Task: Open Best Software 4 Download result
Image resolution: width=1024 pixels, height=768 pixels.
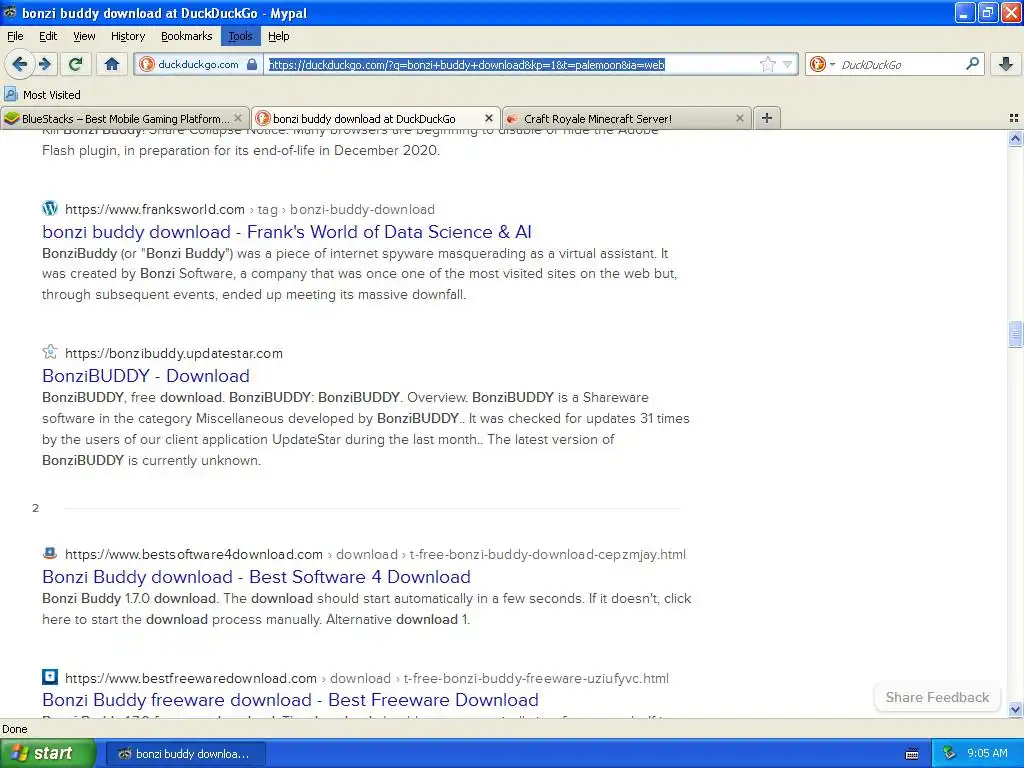Action: coord(256,577)
